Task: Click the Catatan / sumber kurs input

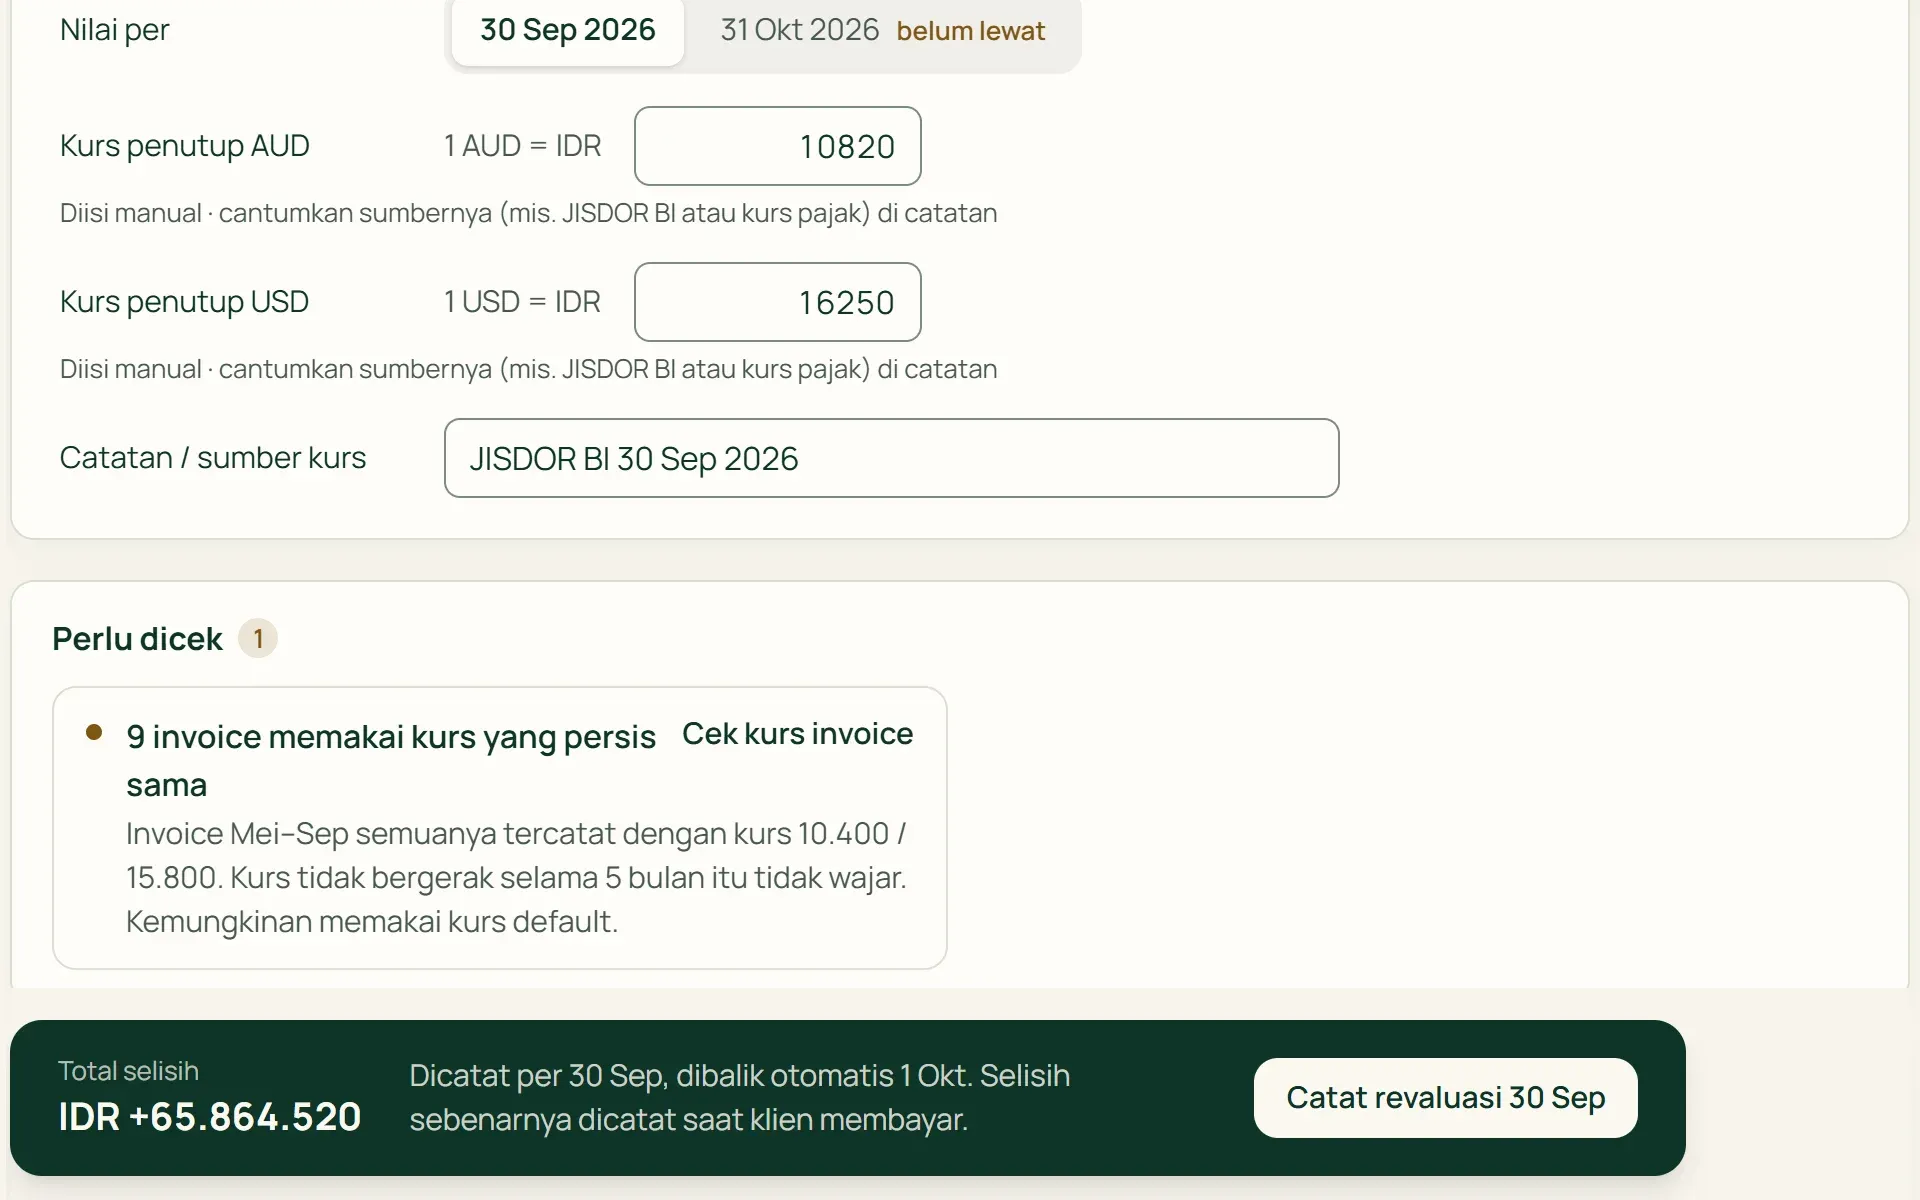Action: point(891,458)
